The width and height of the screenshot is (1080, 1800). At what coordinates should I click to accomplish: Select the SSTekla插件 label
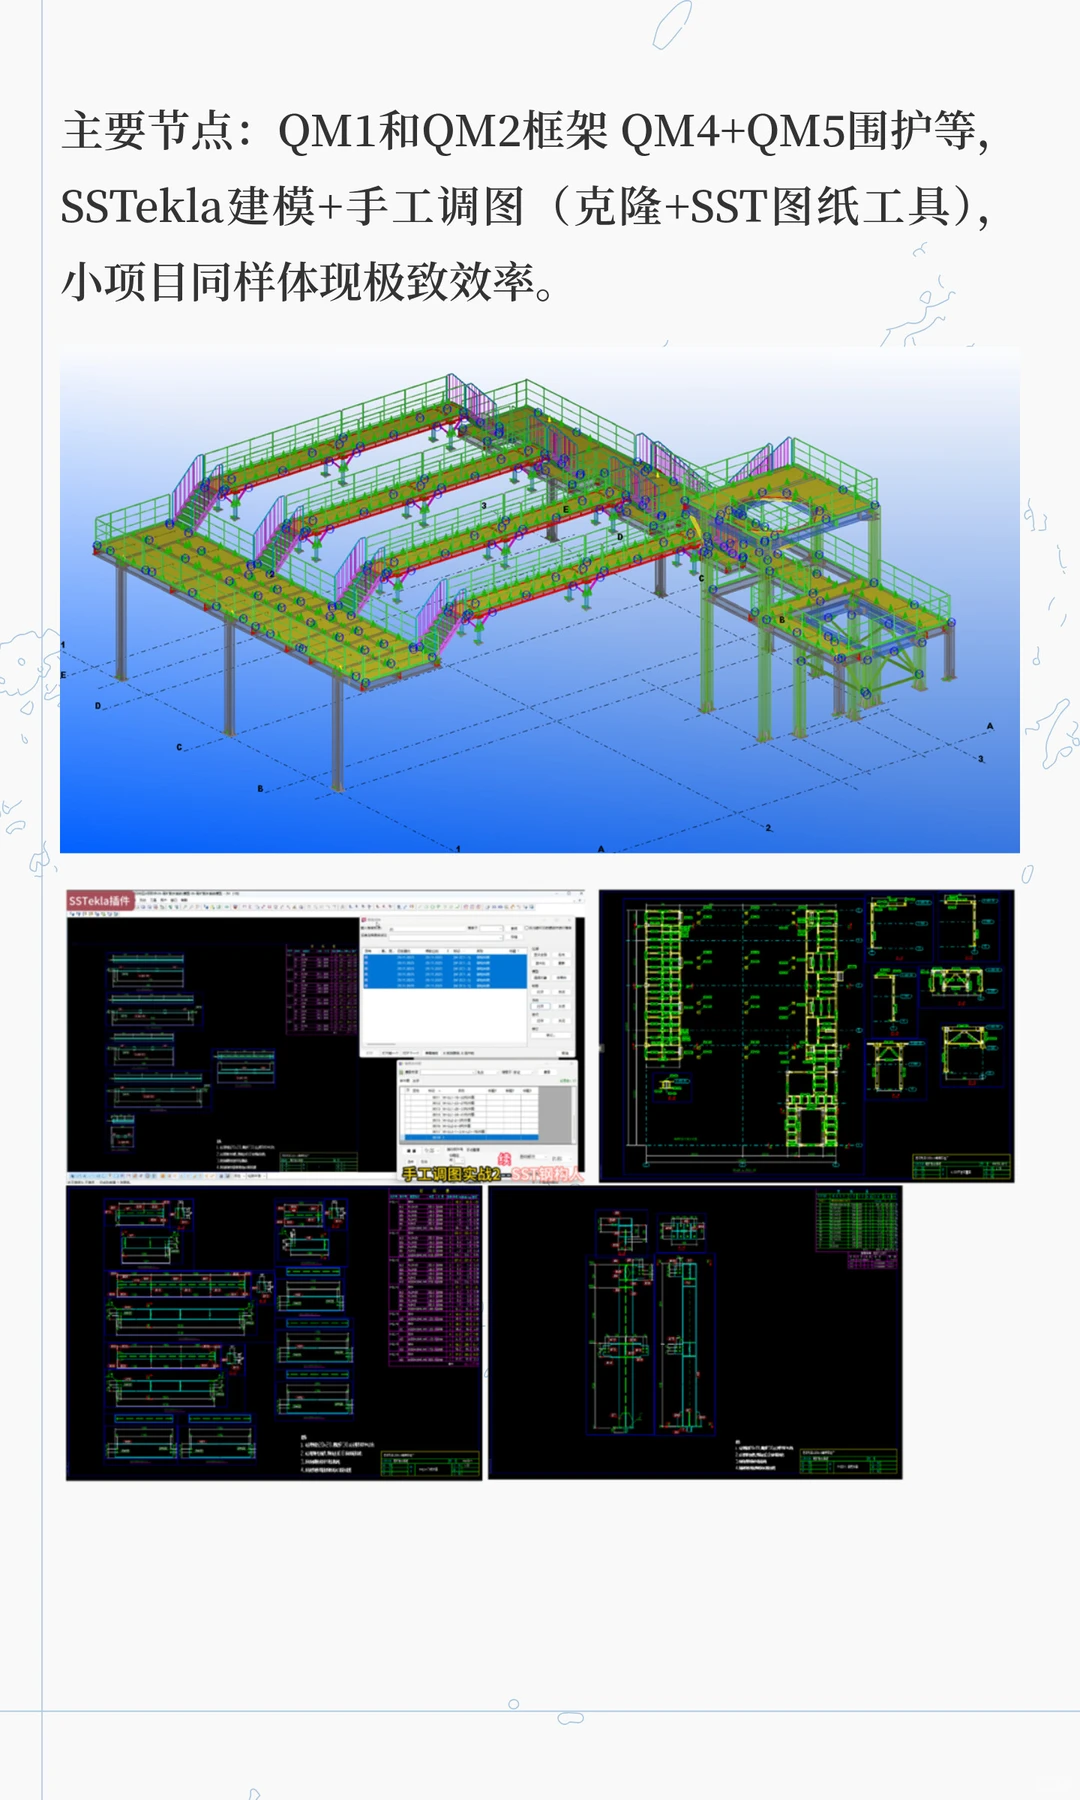(x=99, y=901)
